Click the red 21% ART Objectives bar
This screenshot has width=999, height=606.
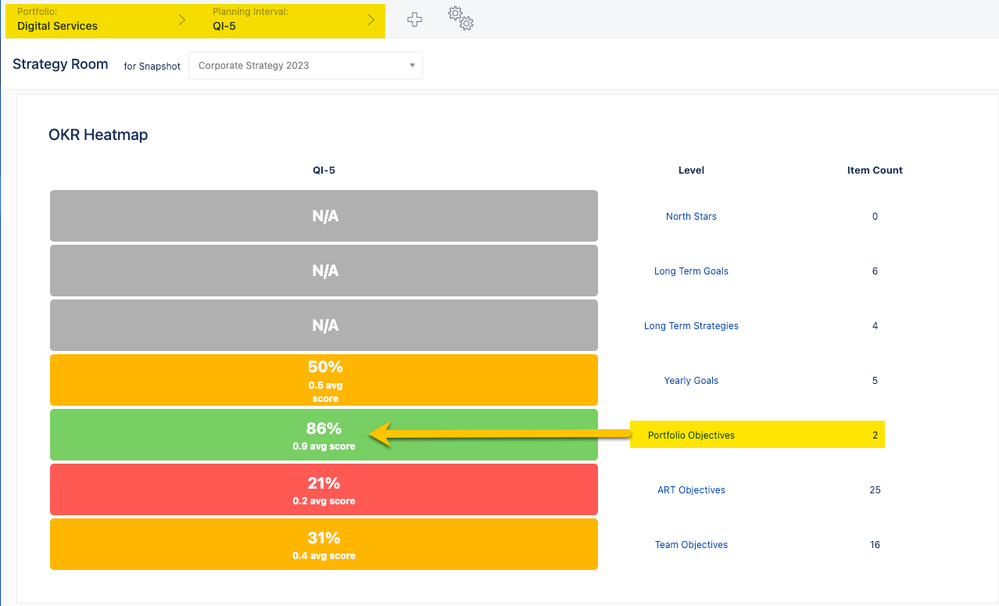point(324,489)
